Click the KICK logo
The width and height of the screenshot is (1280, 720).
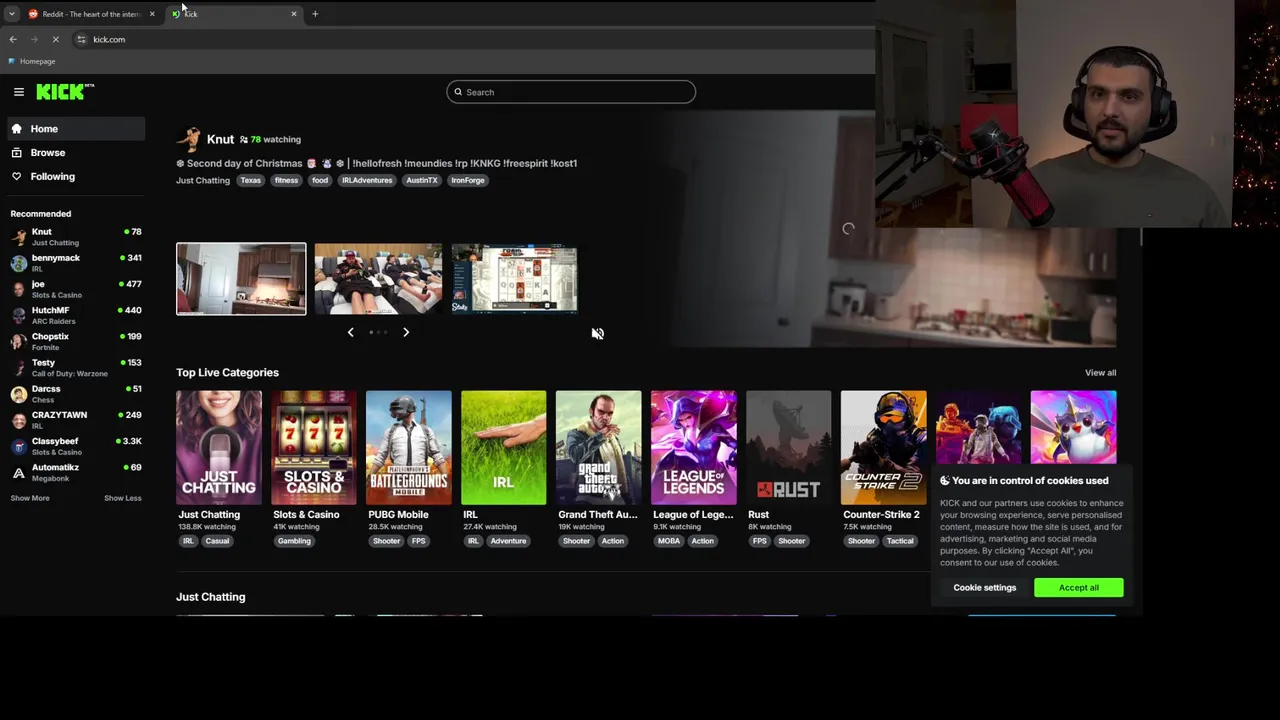point(65,92)
